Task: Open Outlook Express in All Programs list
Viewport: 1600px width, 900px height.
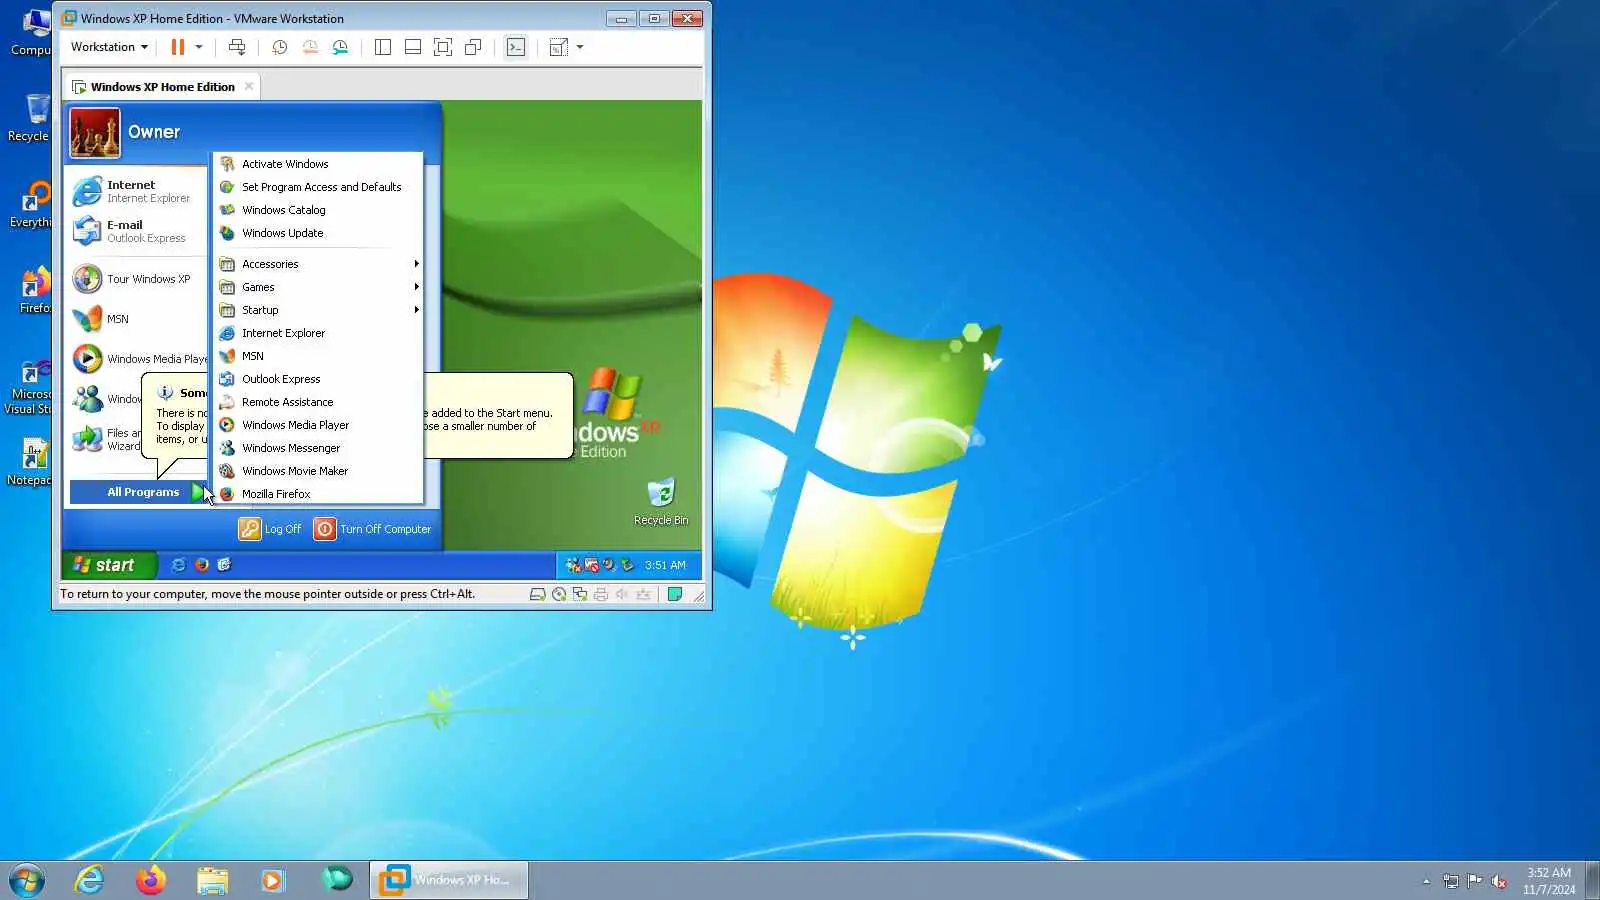Action: tap(318, 379)
